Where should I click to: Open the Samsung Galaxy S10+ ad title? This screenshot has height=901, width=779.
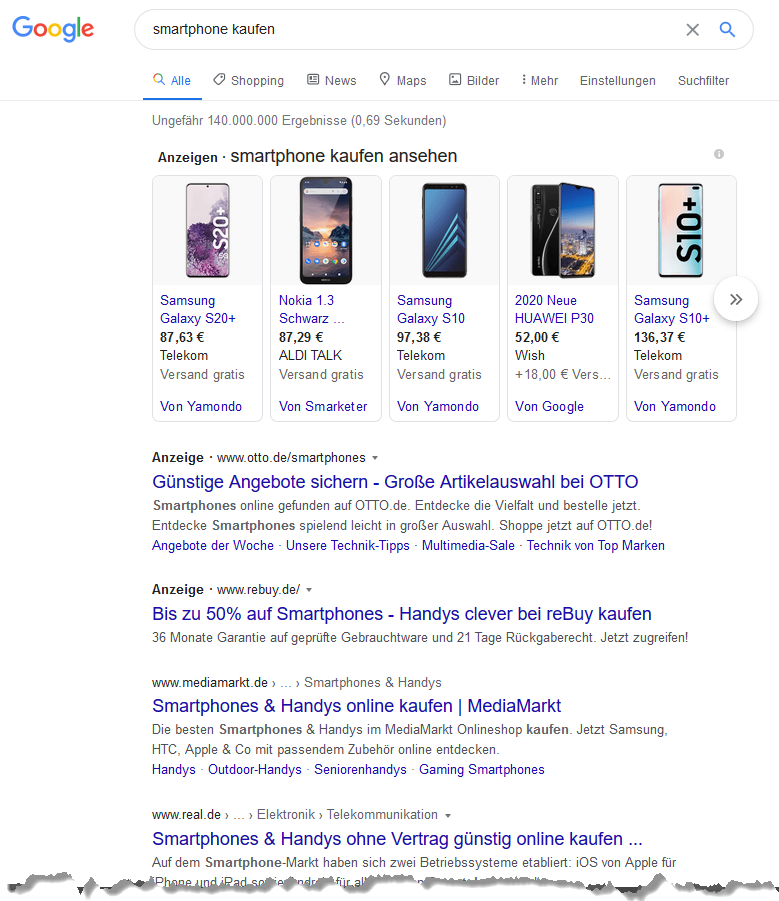(x=672, y=309)
